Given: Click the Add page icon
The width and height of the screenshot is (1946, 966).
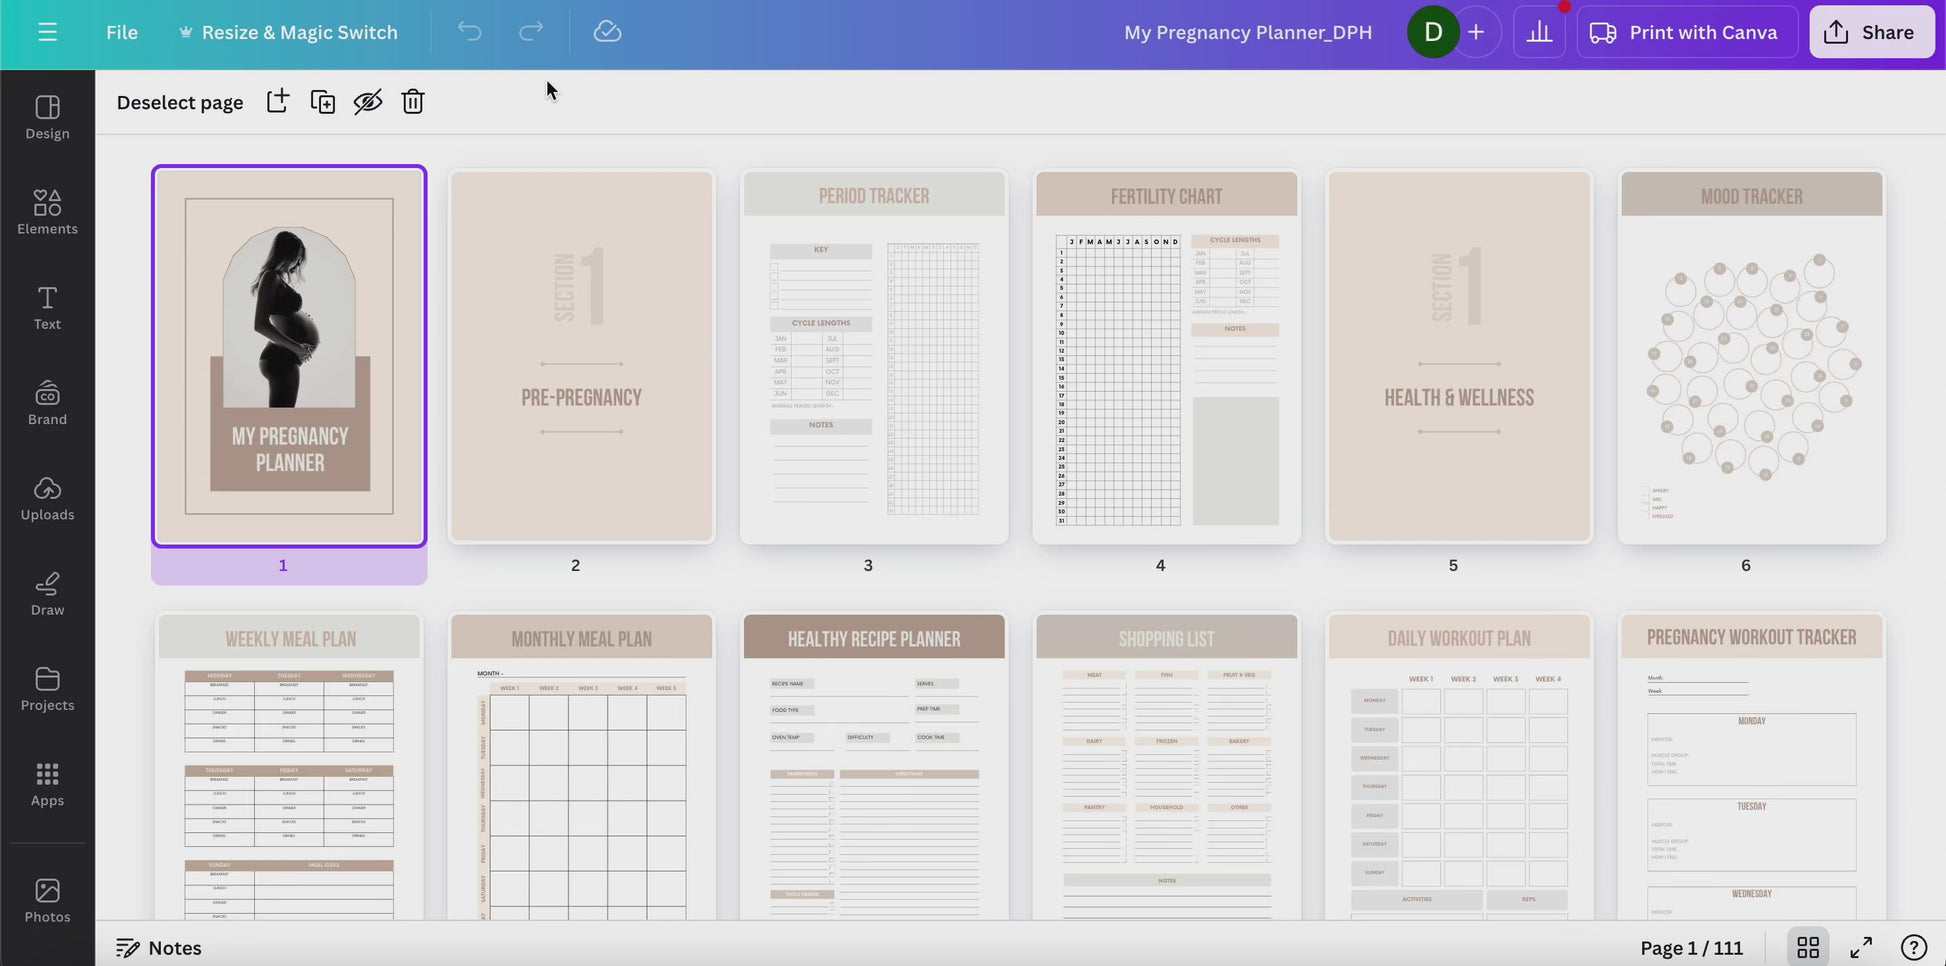Looking at the screenshot, I should coord(277,102).
